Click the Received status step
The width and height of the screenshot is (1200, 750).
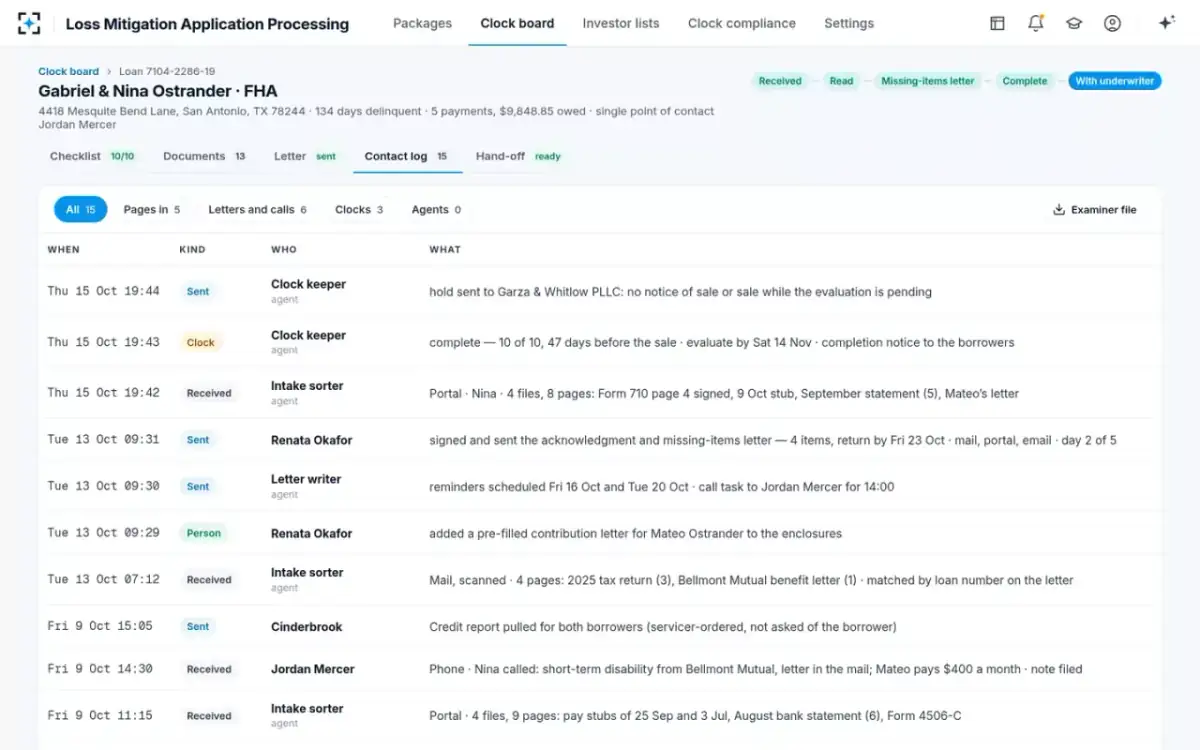(x=780, y=81)
